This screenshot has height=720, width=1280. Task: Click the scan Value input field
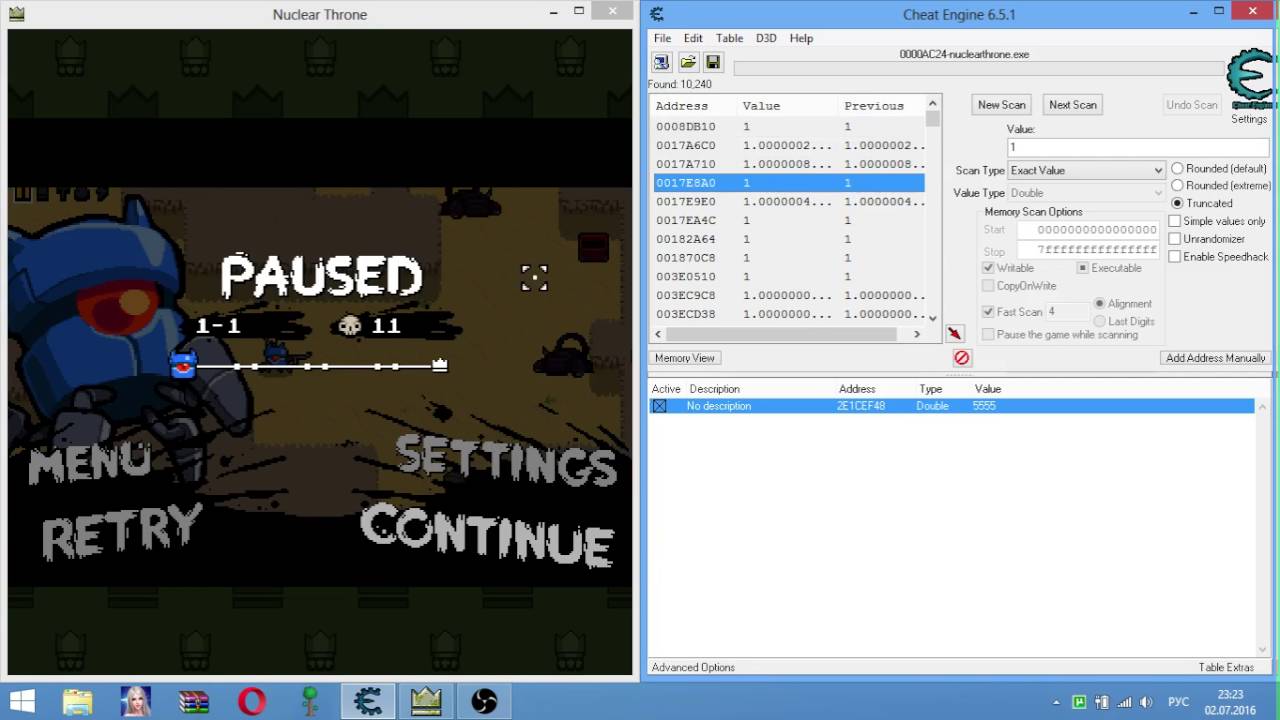point(1137,147)
